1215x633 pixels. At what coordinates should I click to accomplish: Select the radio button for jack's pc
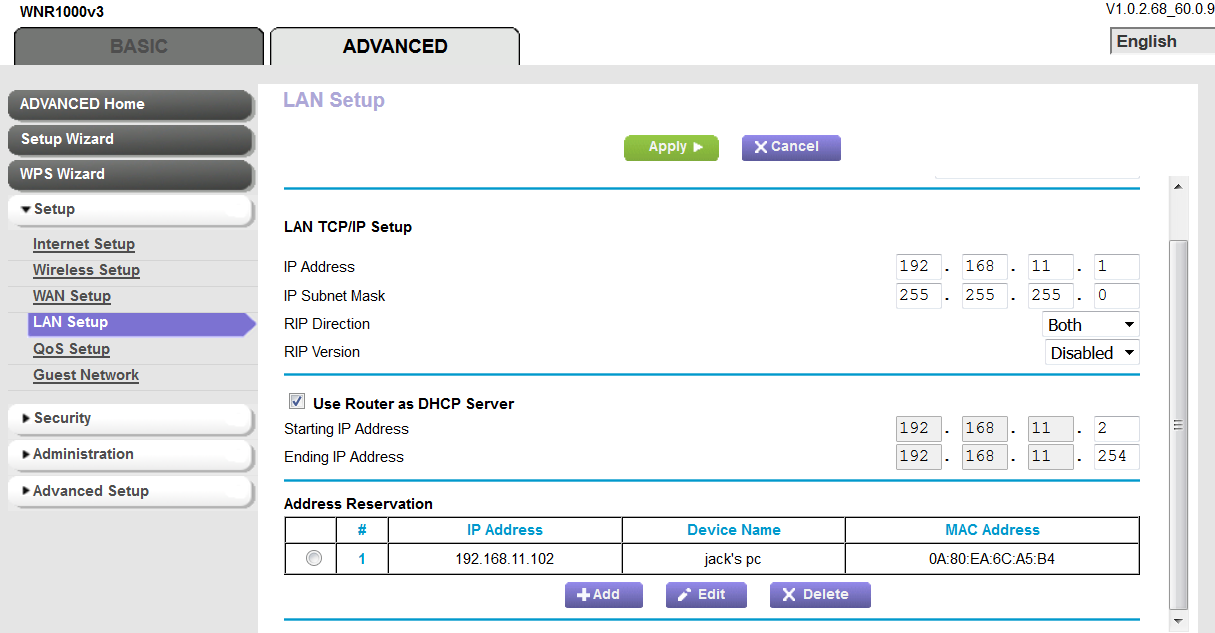314,559
